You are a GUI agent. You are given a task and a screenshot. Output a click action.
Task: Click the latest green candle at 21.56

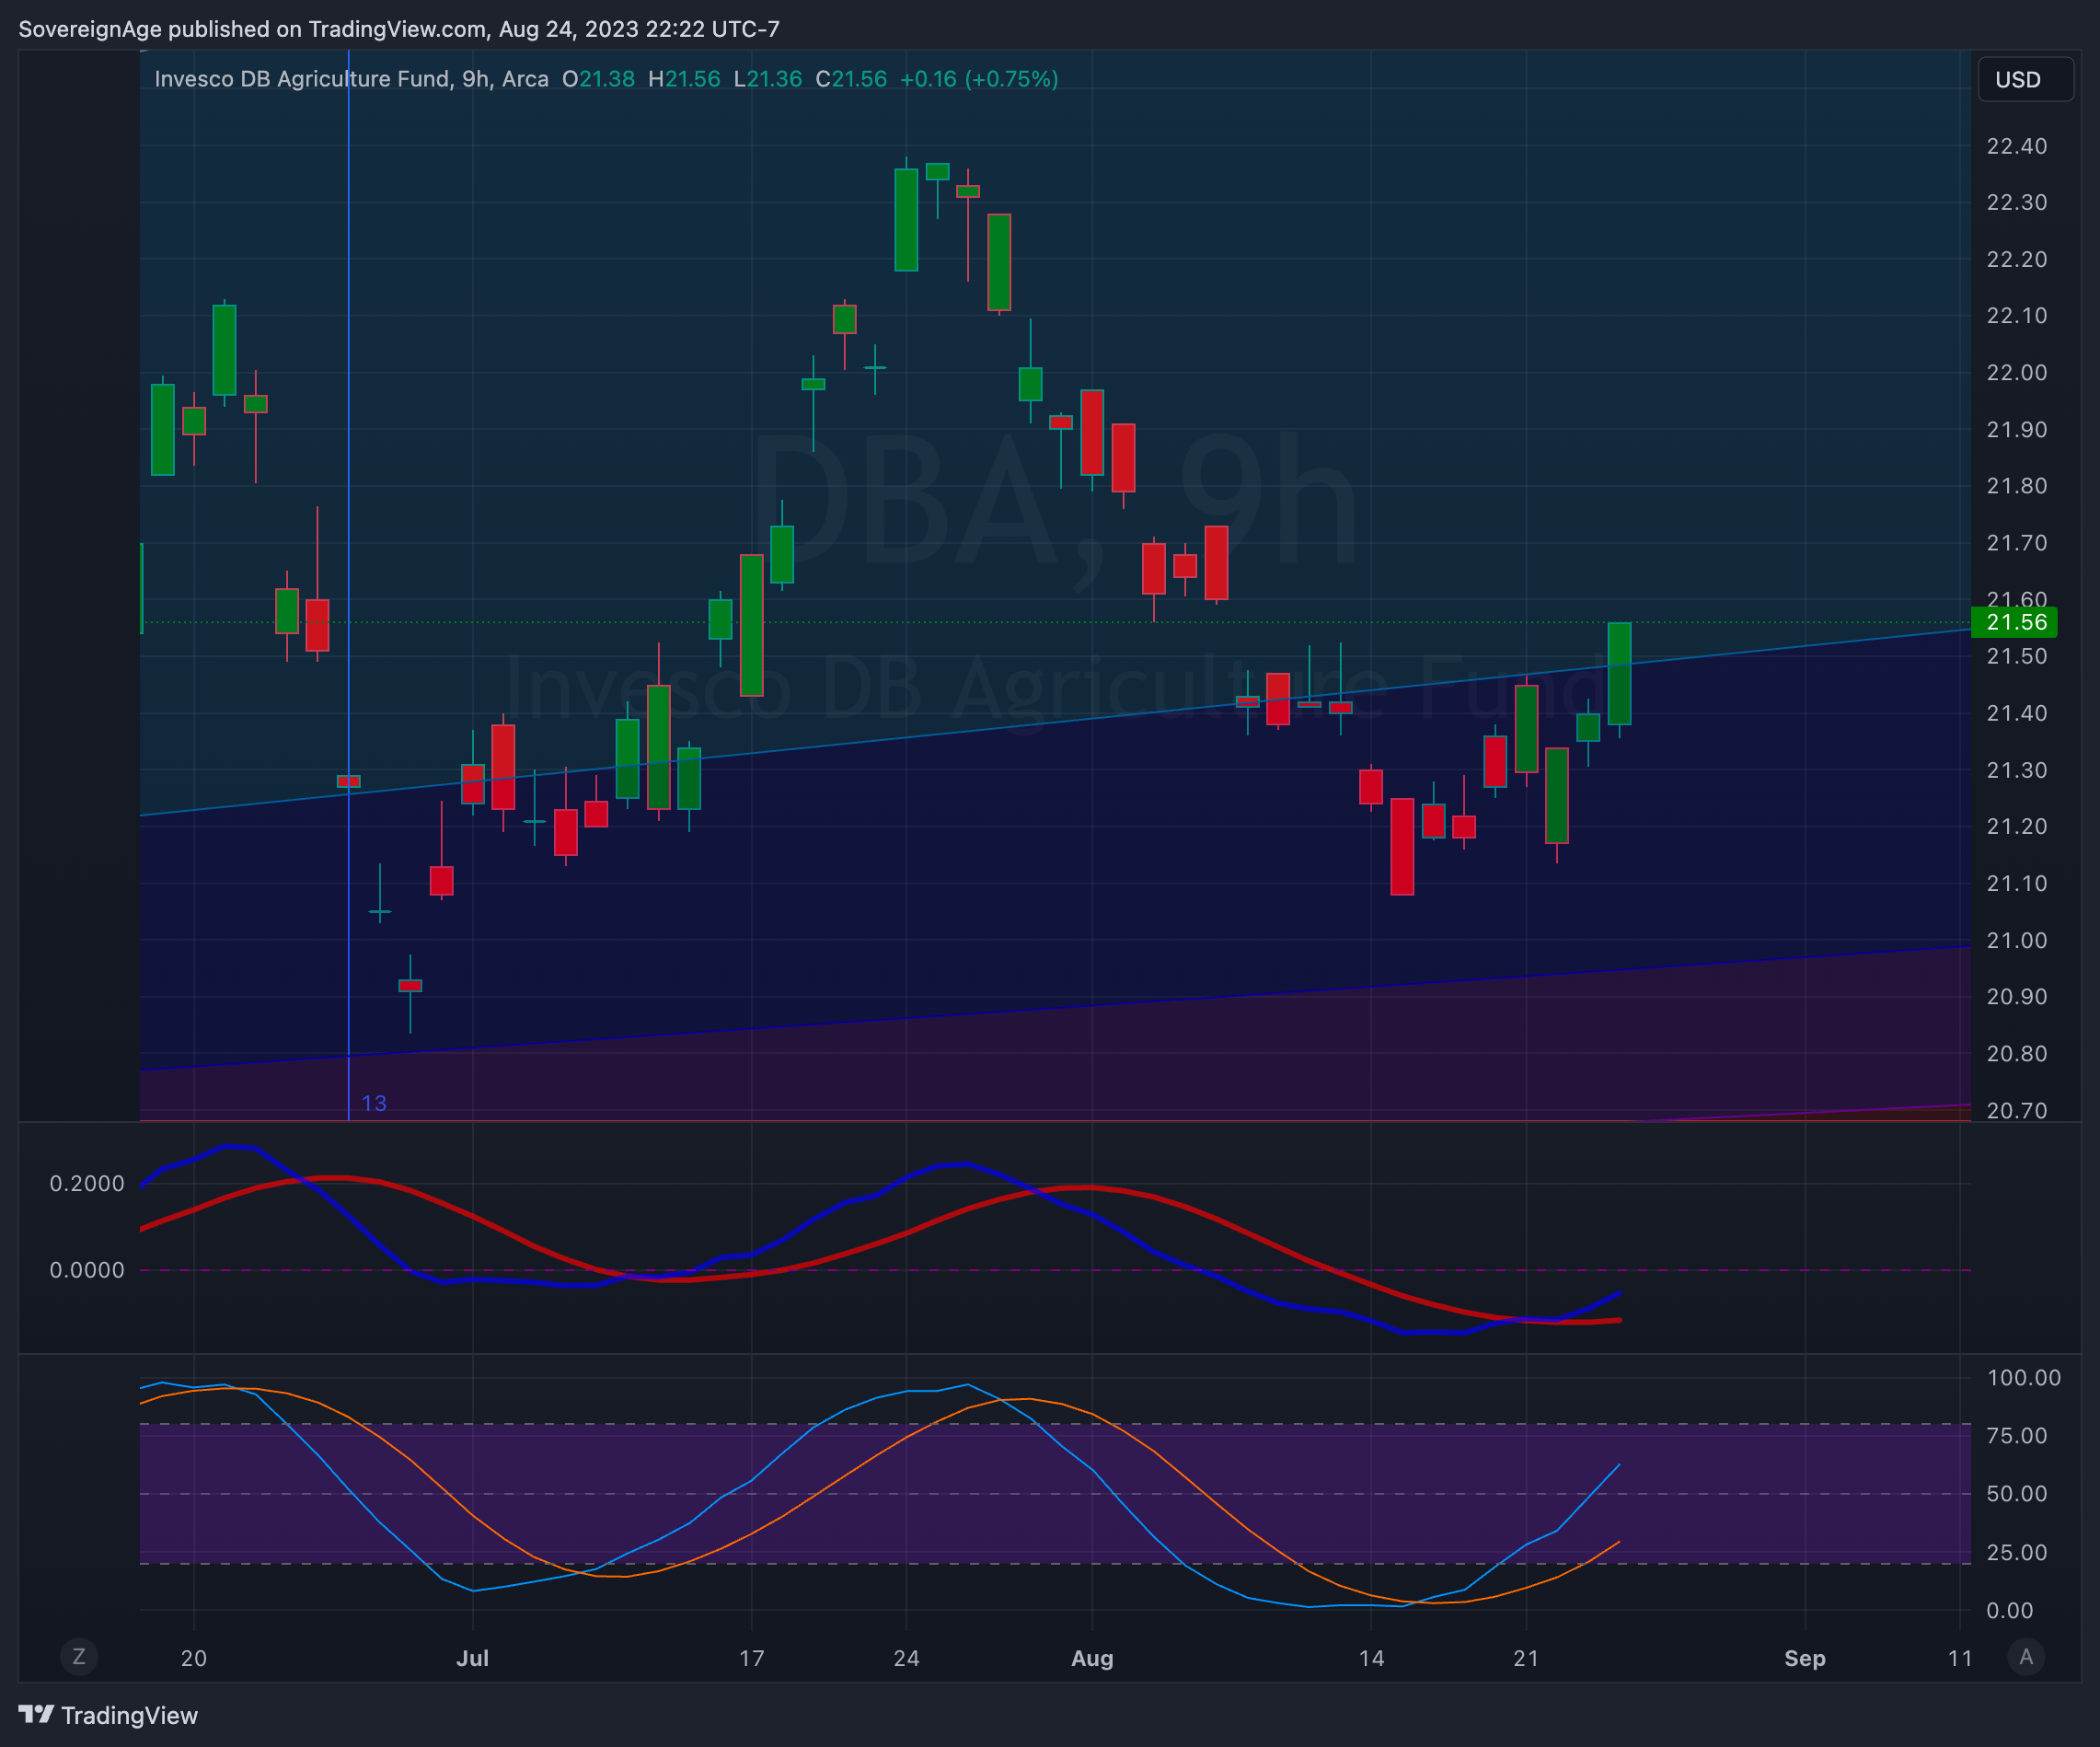coord(1619,673)
